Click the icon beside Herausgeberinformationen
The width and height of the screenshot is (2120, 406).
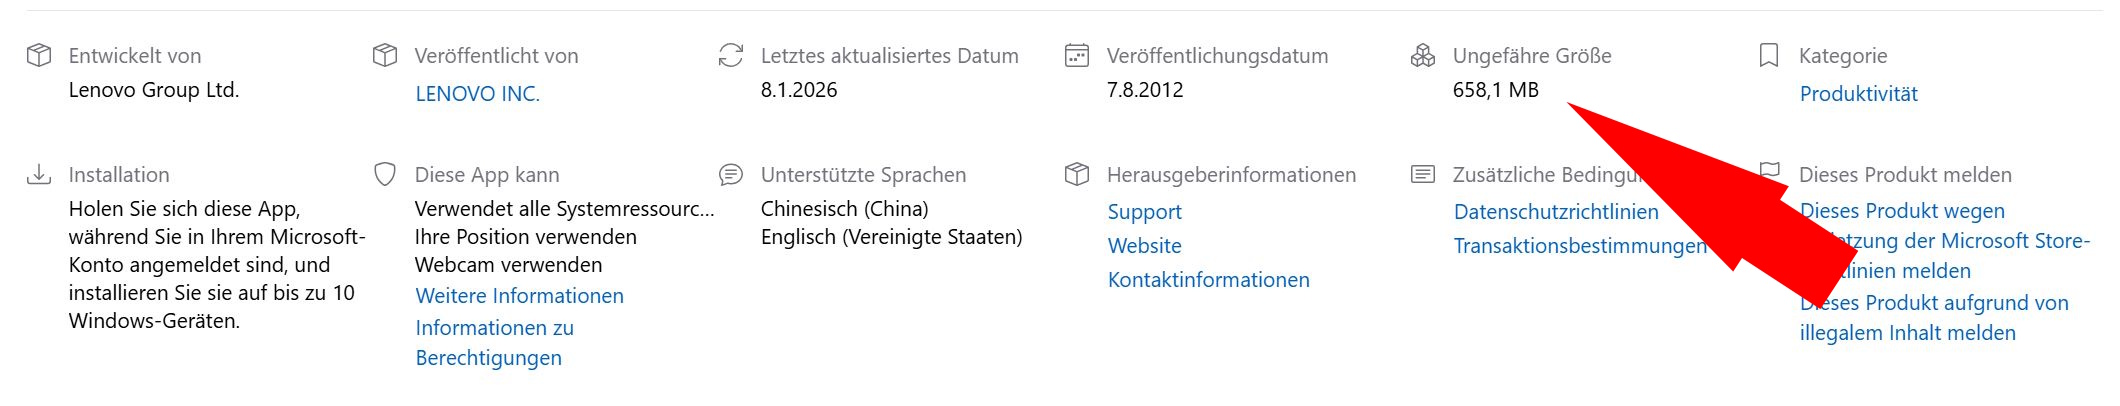[x=1076, y=175]
